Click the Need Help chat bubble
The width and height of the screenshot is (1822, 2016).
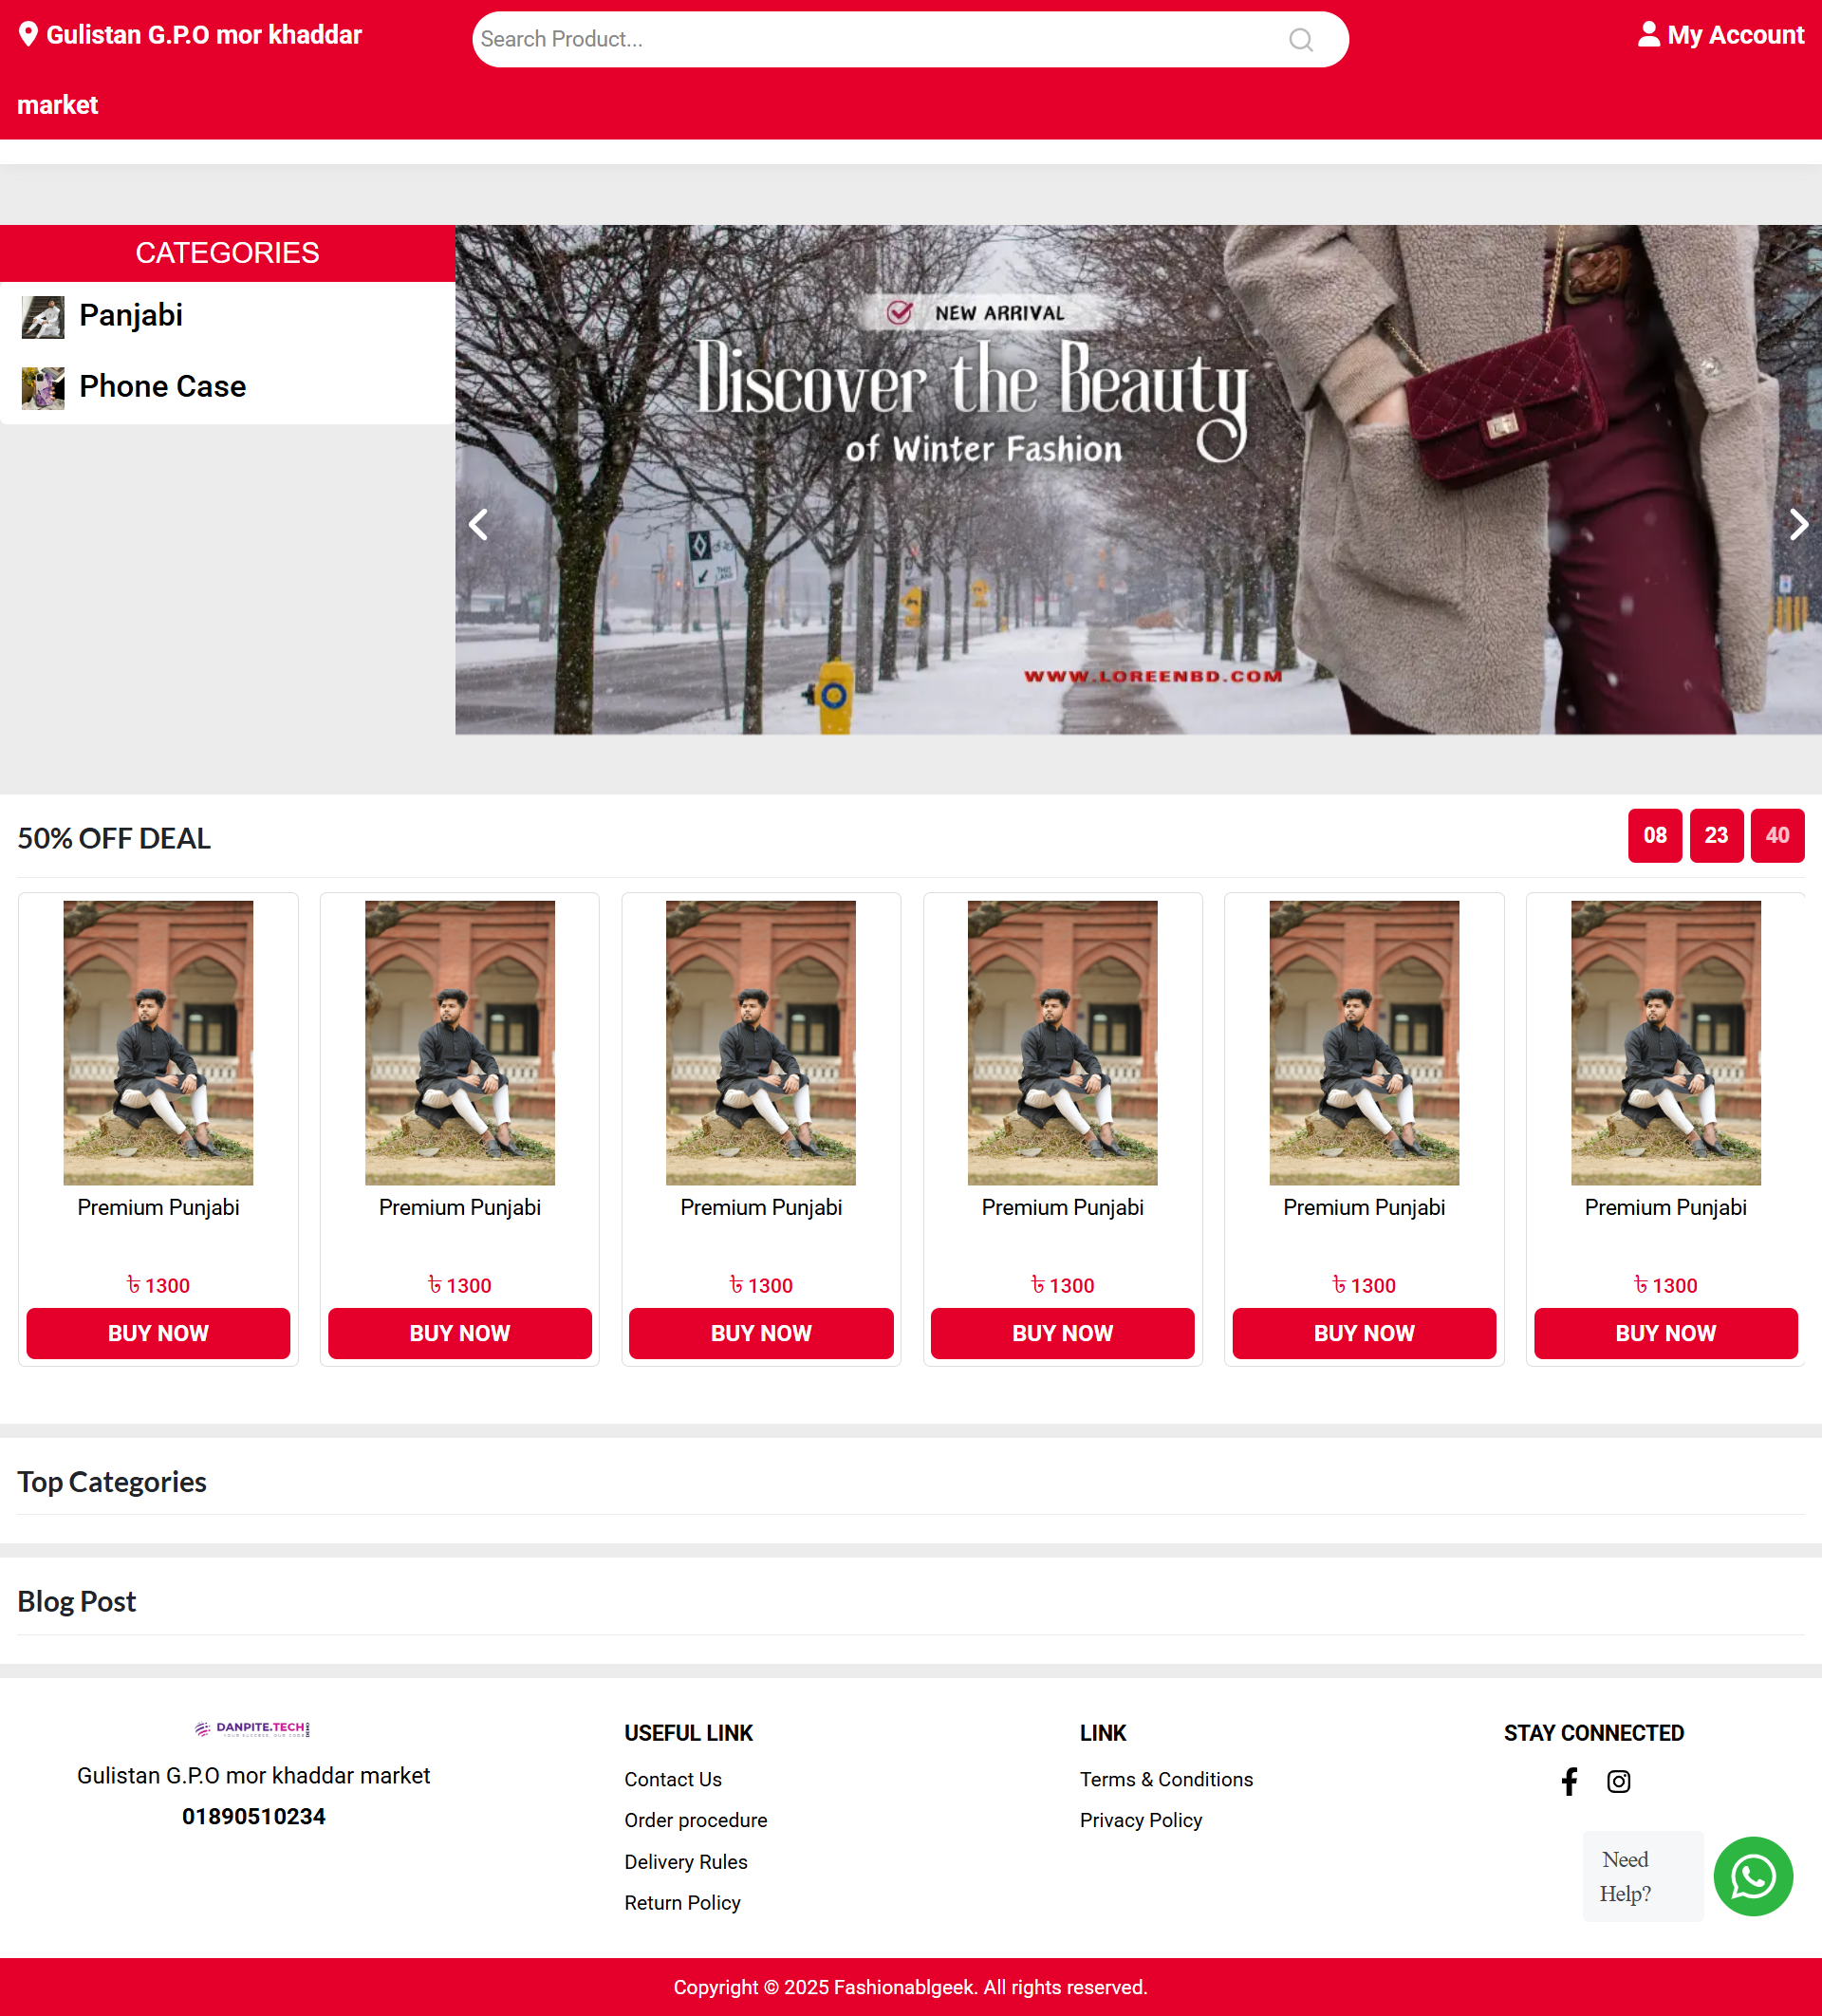point(1641,1876)
